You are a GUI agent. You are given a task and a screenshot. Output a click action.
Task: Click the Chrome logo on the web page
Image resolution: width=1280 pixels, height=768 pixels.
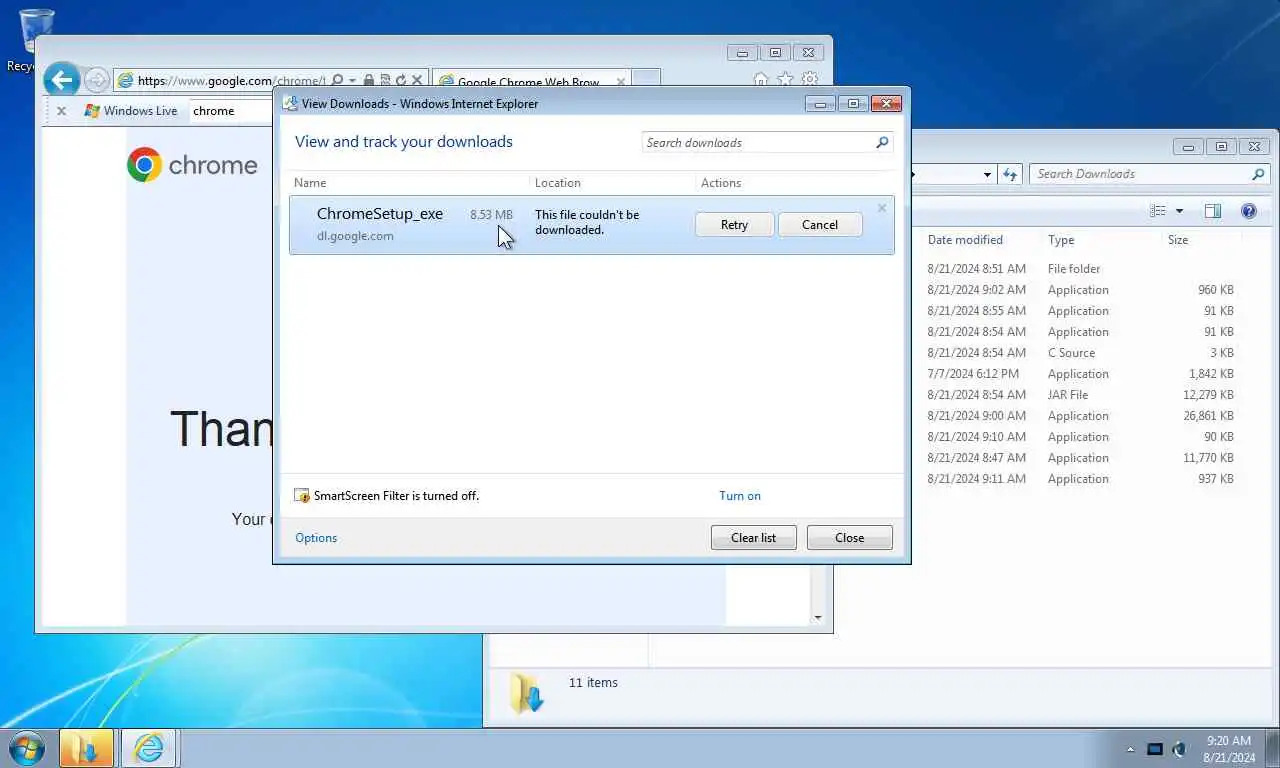tap(144, 165)
